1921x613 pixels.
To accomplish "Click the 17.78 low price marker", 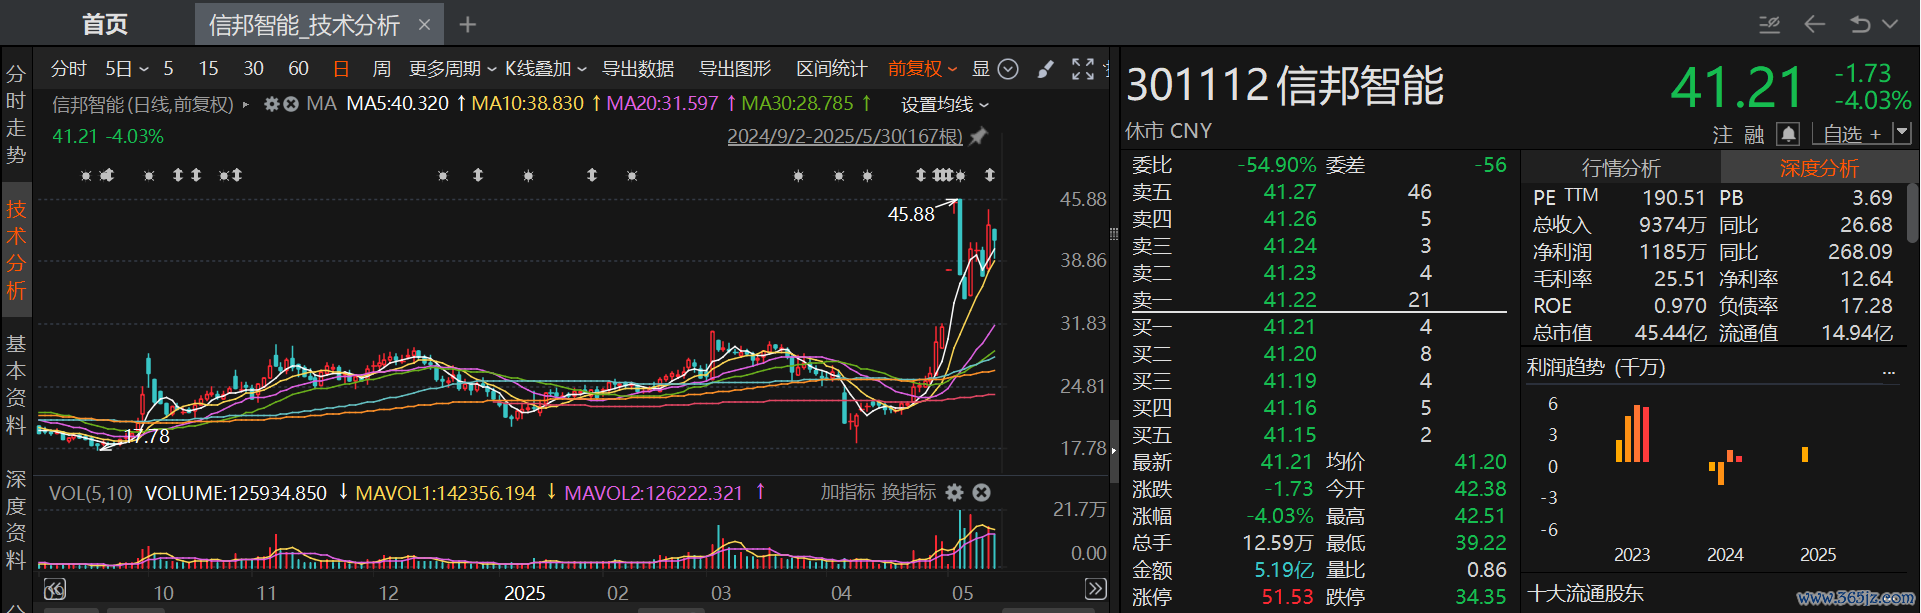I will pos(147,436).
